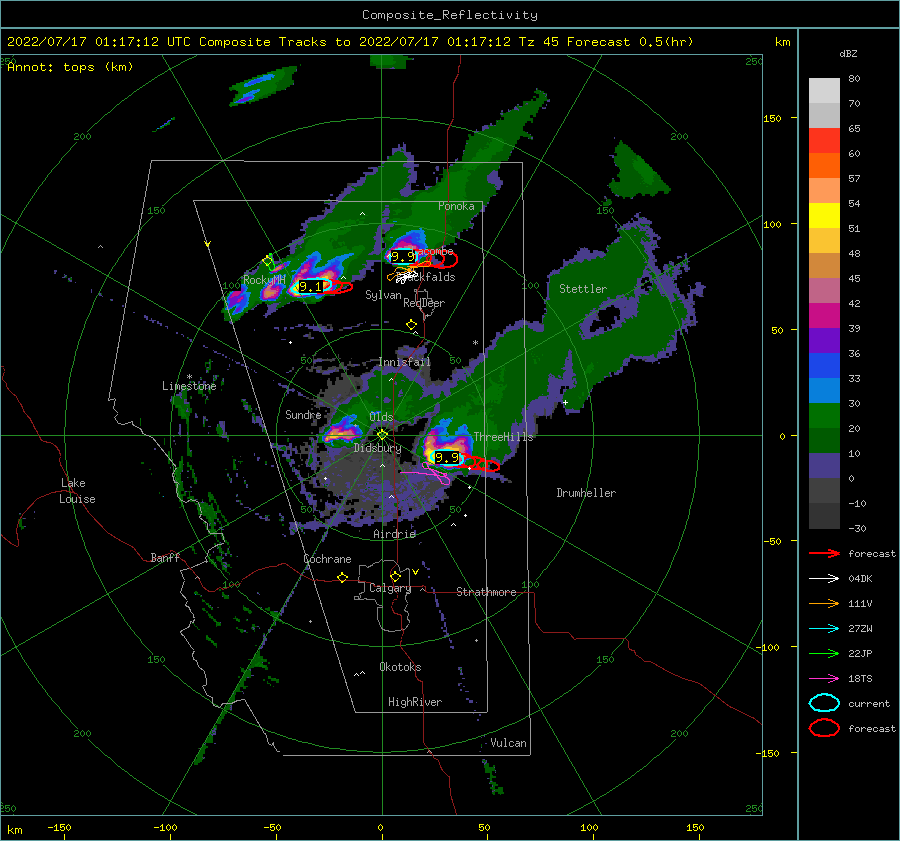
Task: Click the Ponoka city label
Action: point(456,206)
